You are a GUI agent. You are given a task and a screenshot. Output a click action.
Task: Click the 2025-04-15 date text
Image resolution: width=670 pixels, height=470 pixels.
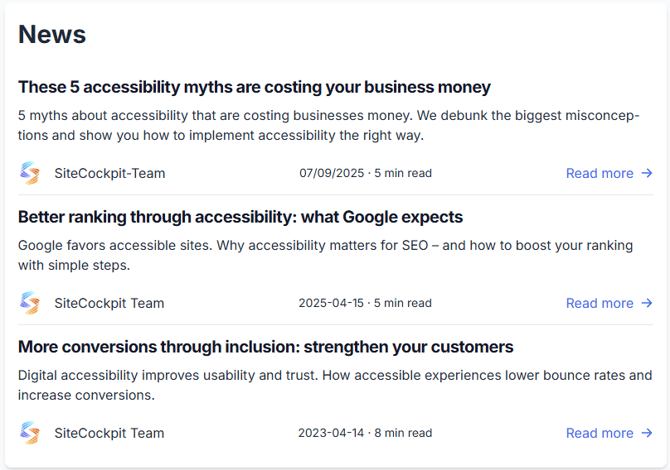[333, 303]
